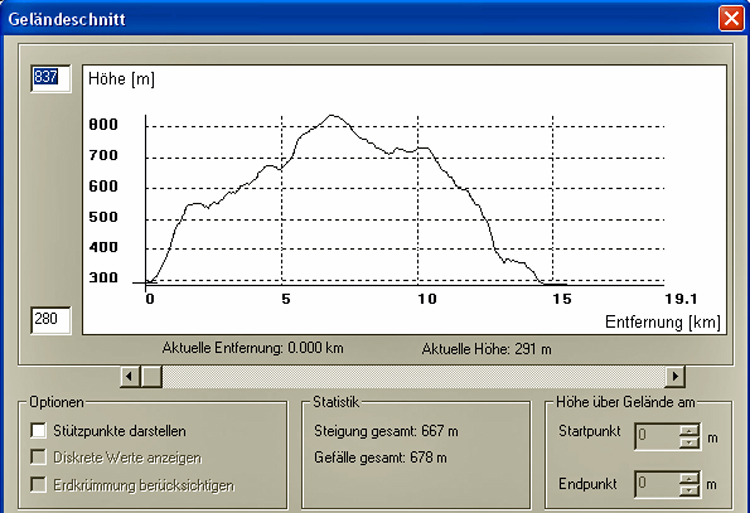Click the Endpunkt height input field

tap(656, 484)
